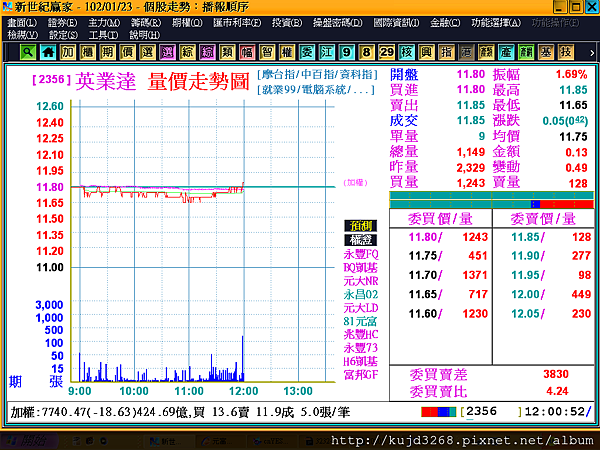600x450 pixels.
Task: Select the 權 toolbar icon
Action: [x=287, y=52]
